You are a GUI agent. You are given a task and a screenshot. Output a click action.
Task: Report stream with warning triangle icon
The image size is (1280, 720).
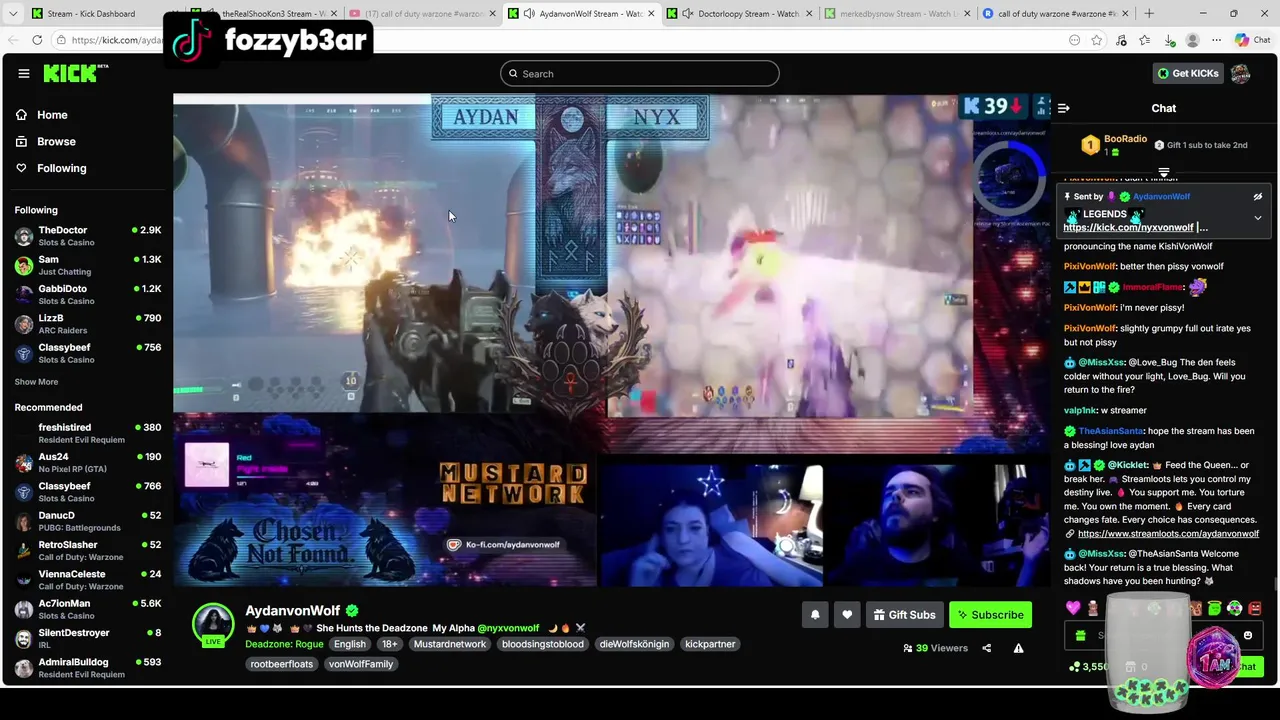(x=1018, y=648)
